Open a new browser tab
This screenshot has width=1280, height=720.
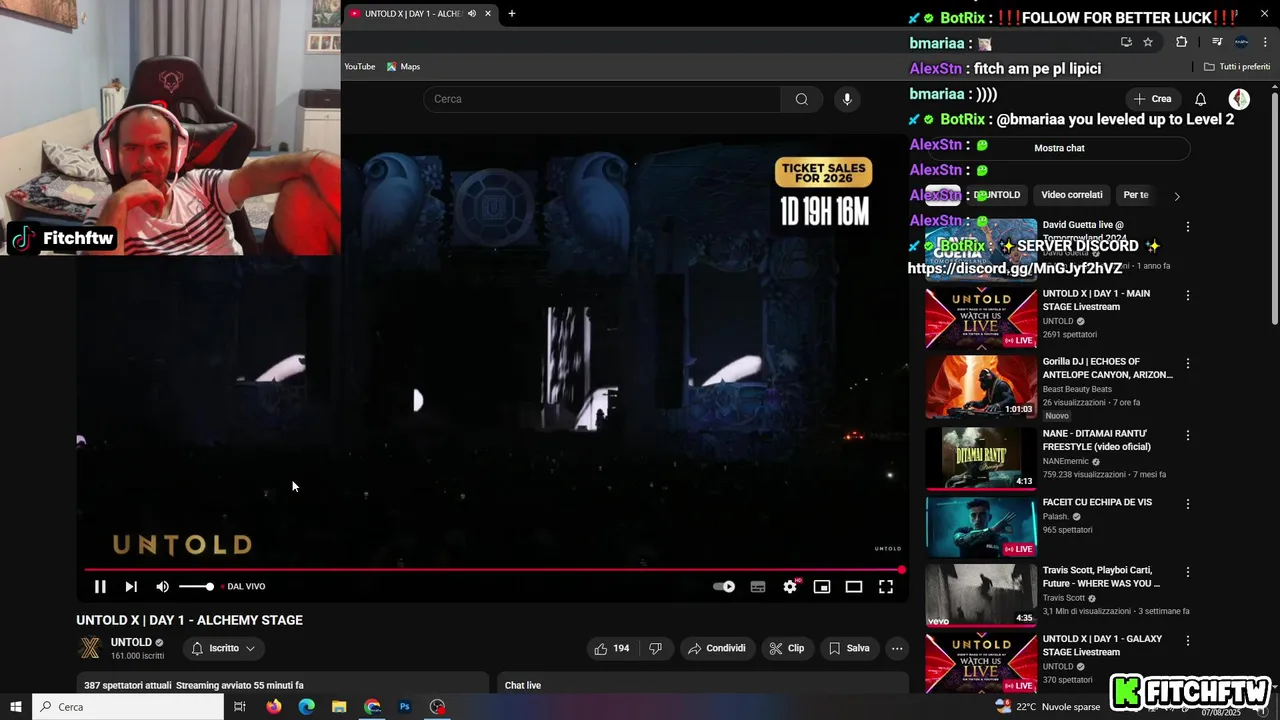click(512, 13)
